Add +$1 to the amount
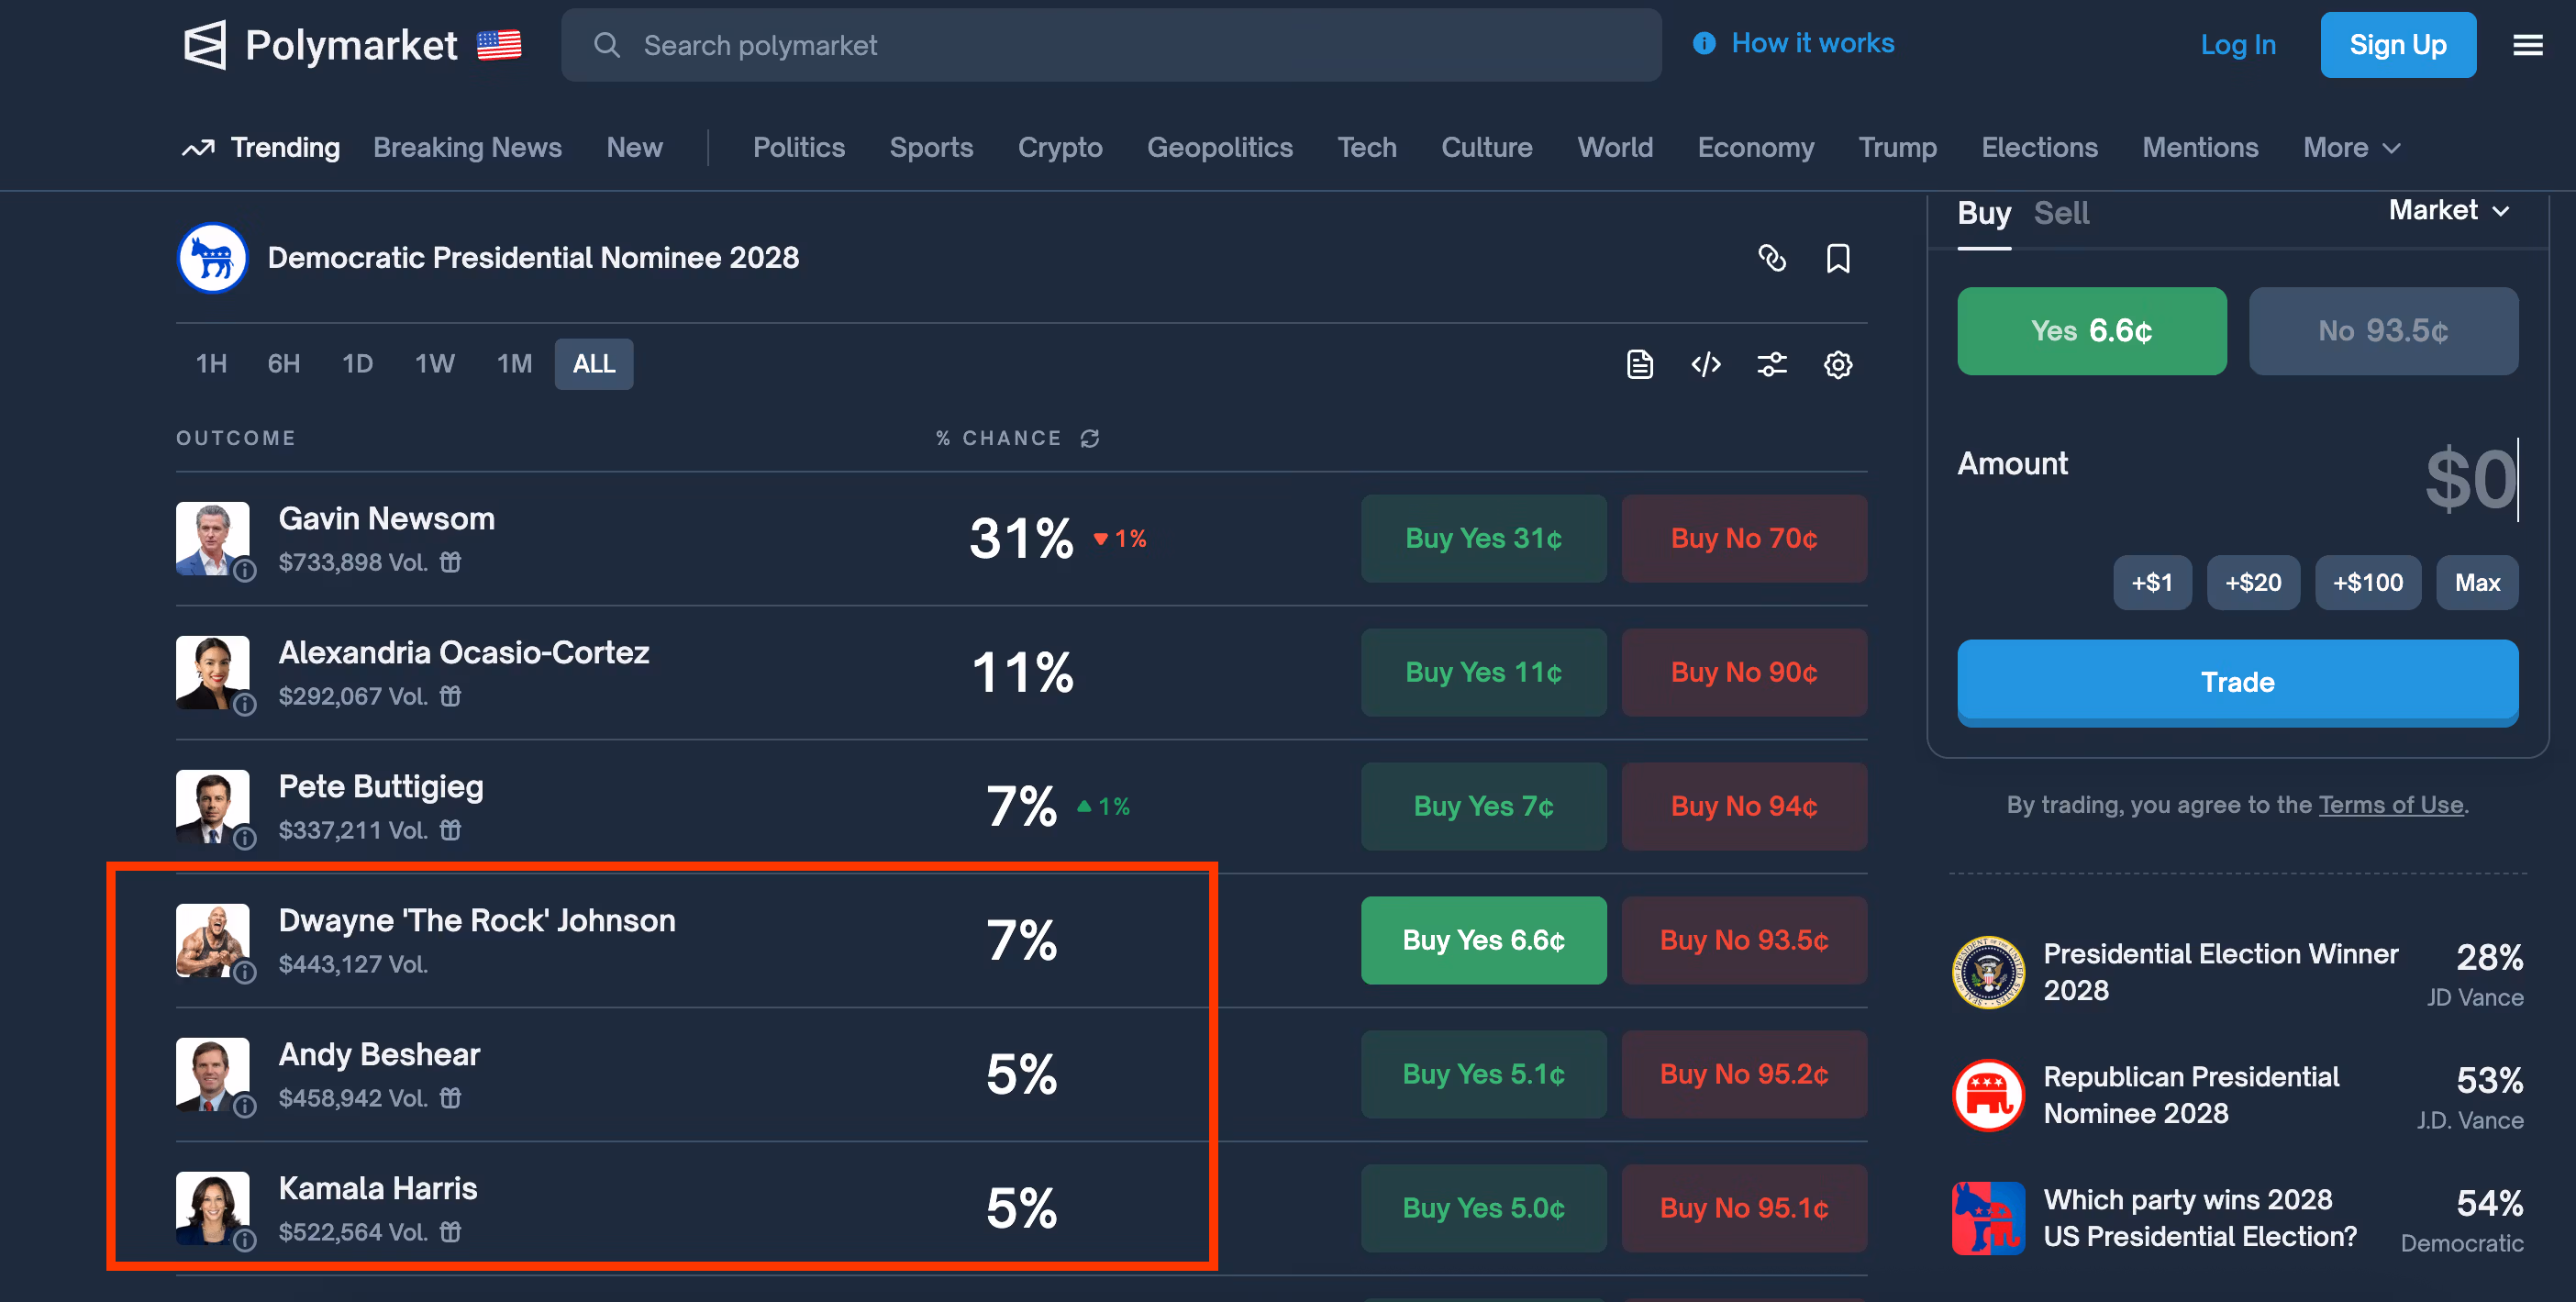This screenshot has width=2576, height=1302. click(2152, 582)
